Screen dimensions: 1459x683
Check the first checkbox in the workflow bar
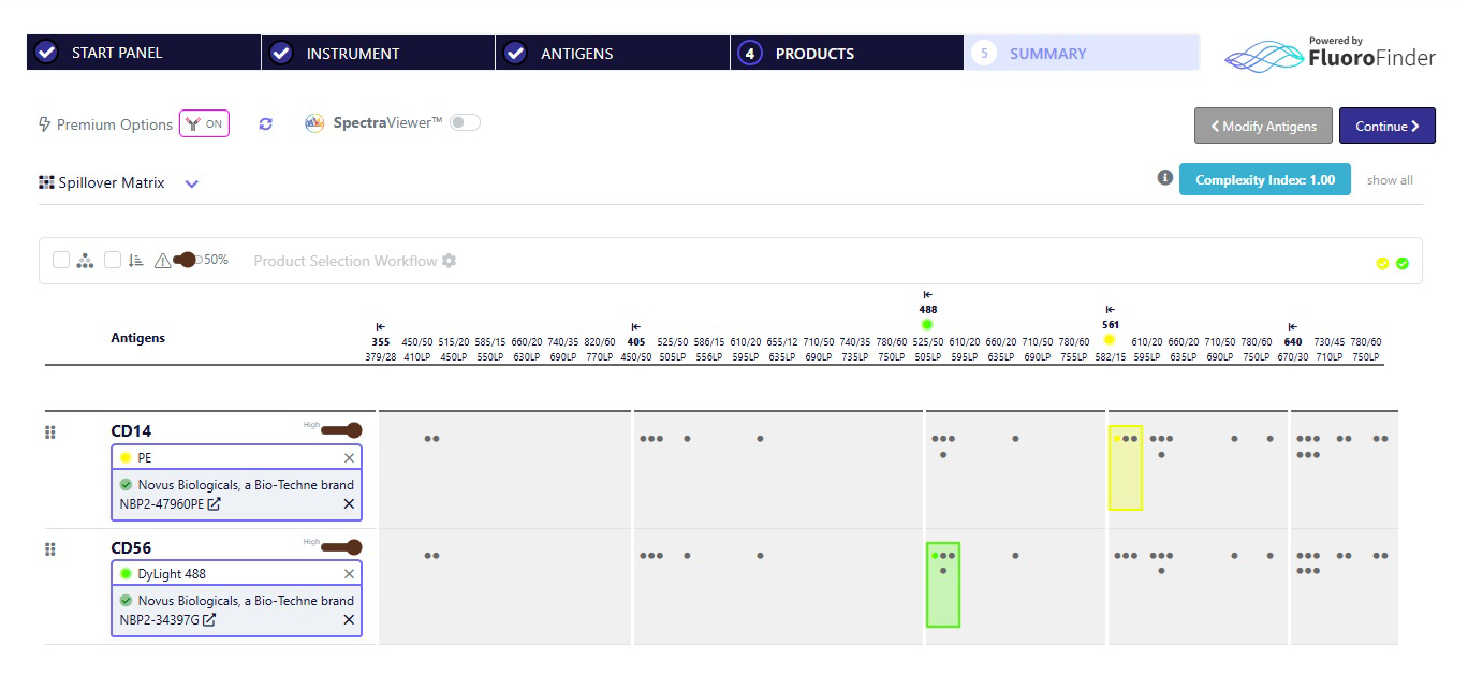60,259
